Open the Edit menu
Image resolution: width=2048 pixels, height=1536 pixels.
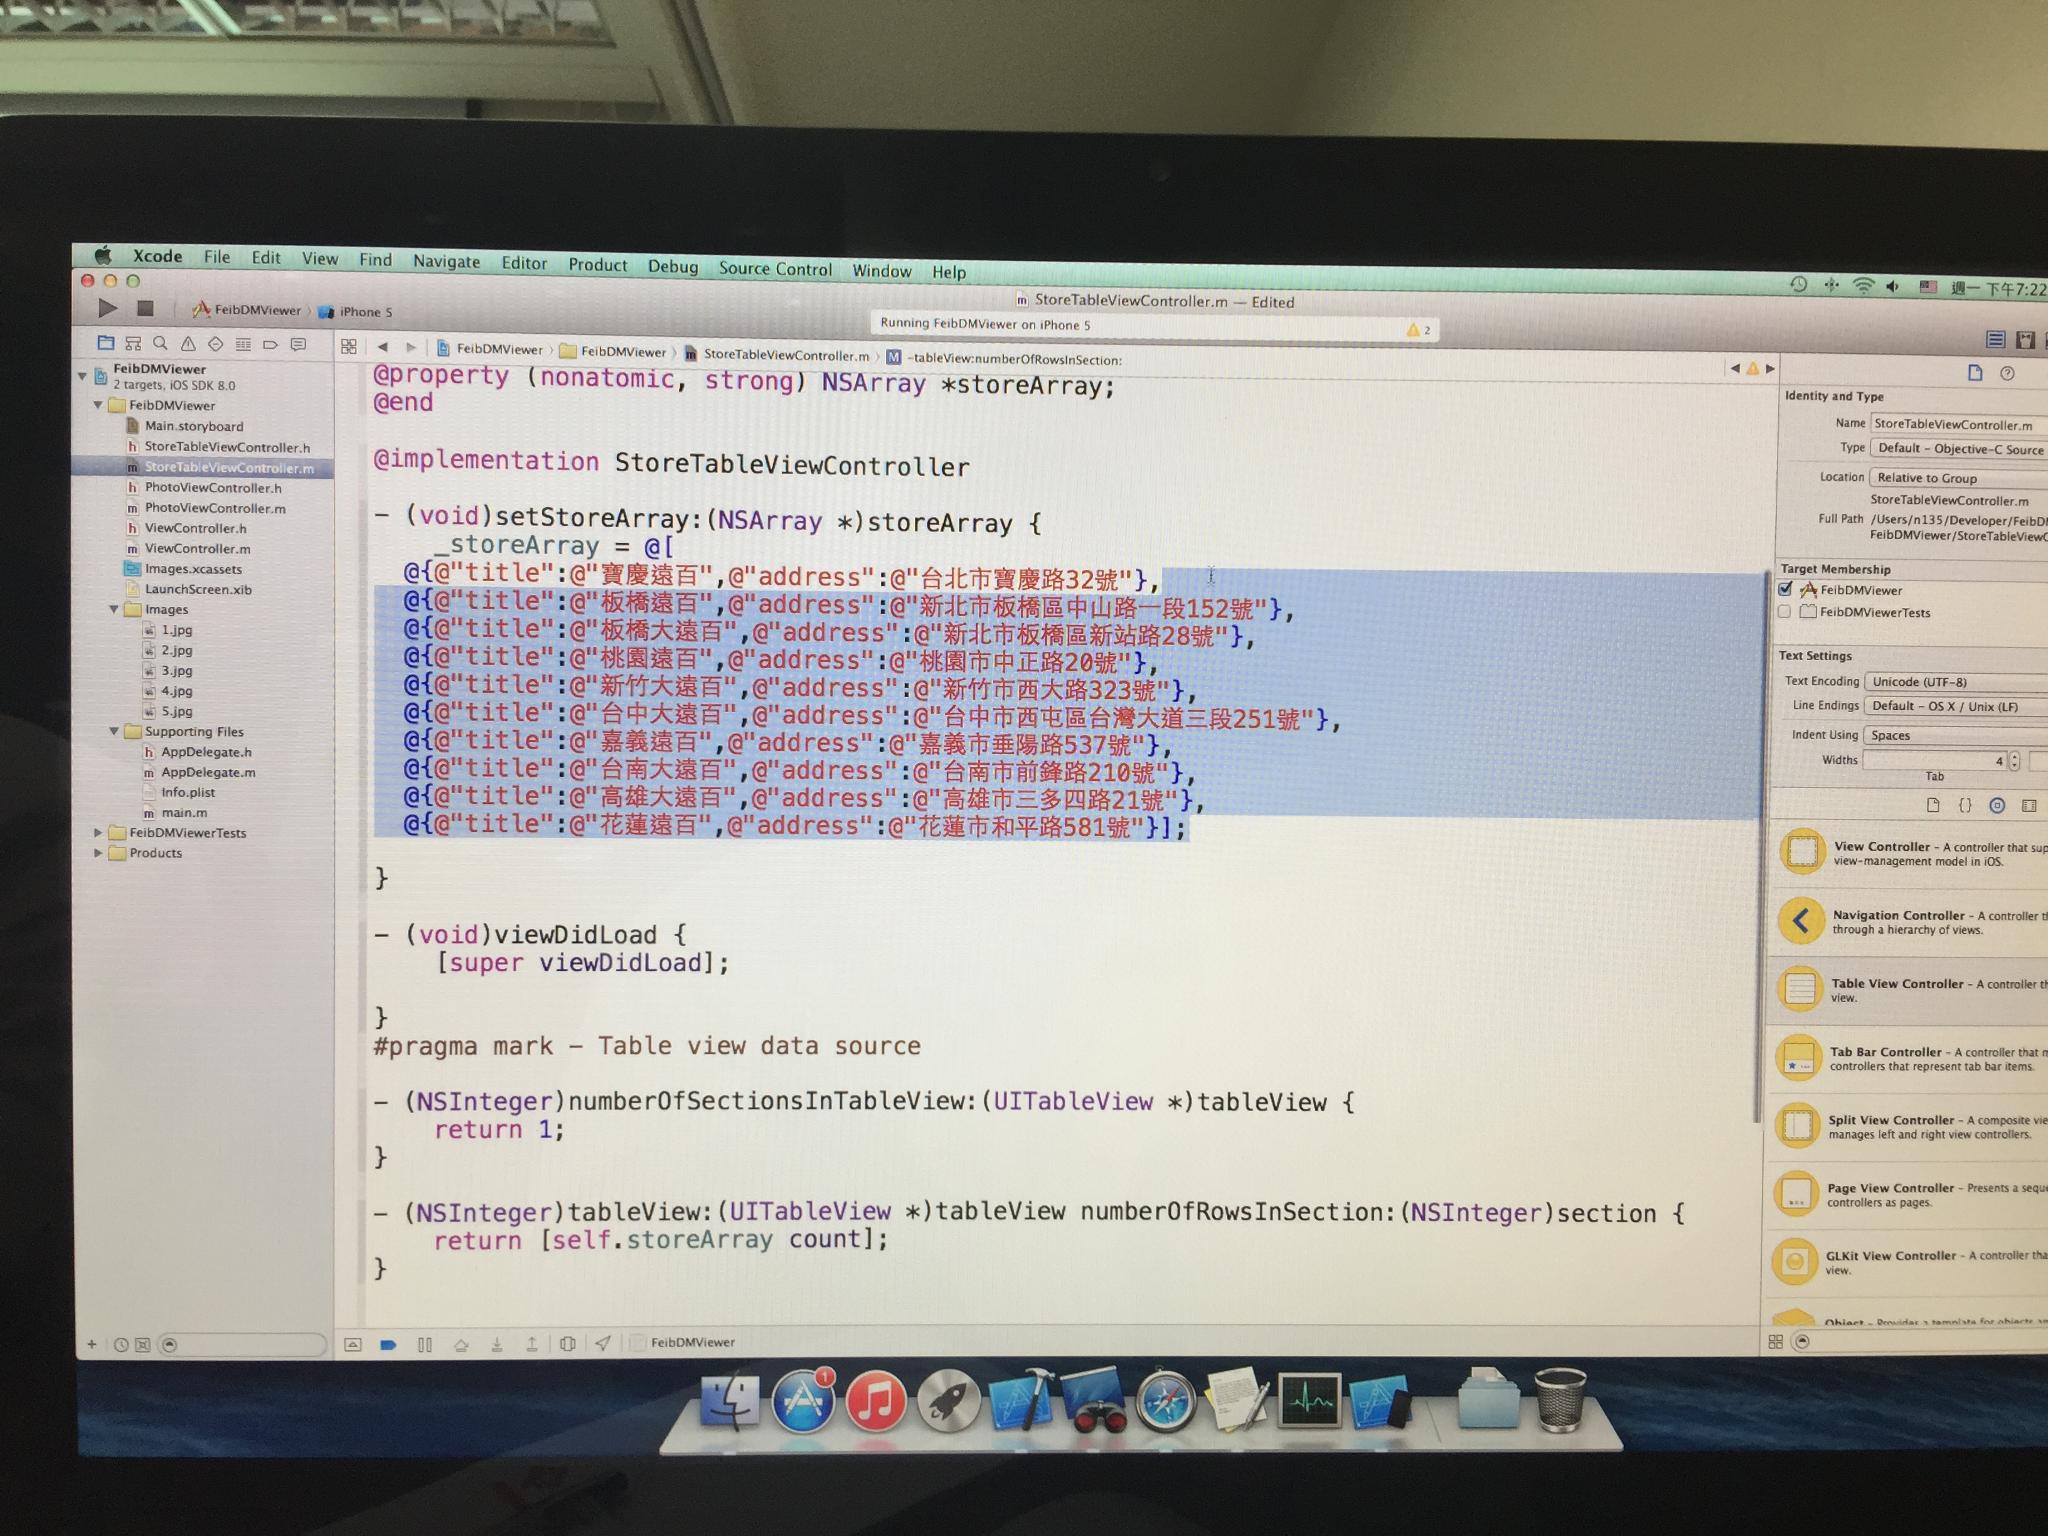(x=266, y=258)
